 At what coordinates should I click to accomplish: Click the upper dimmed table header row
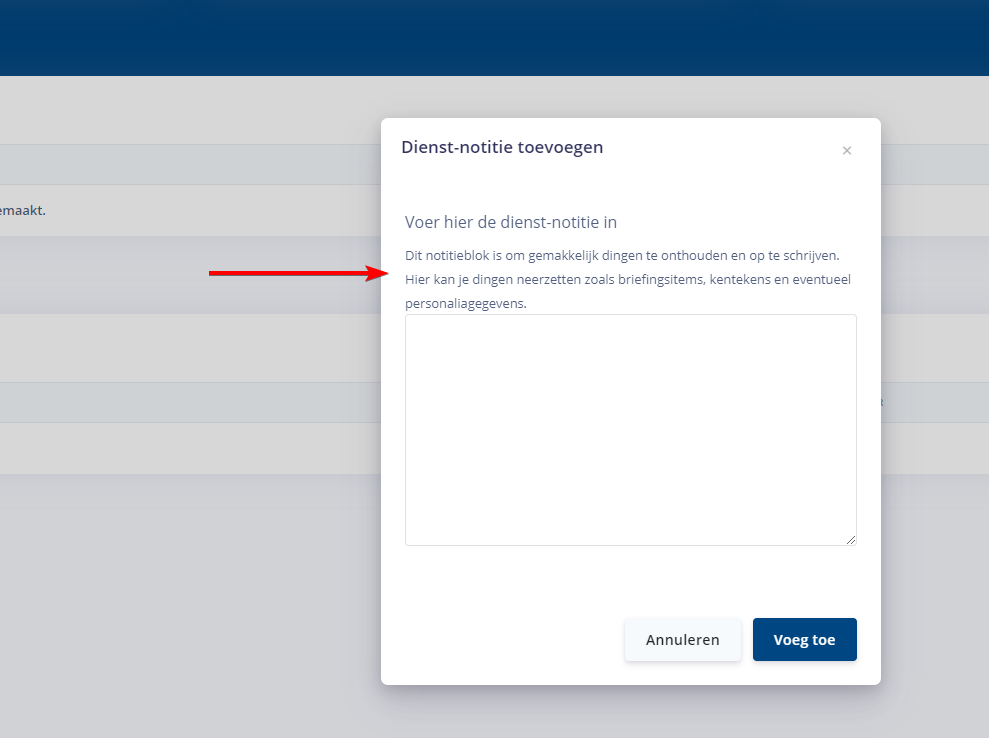[190, 164]
